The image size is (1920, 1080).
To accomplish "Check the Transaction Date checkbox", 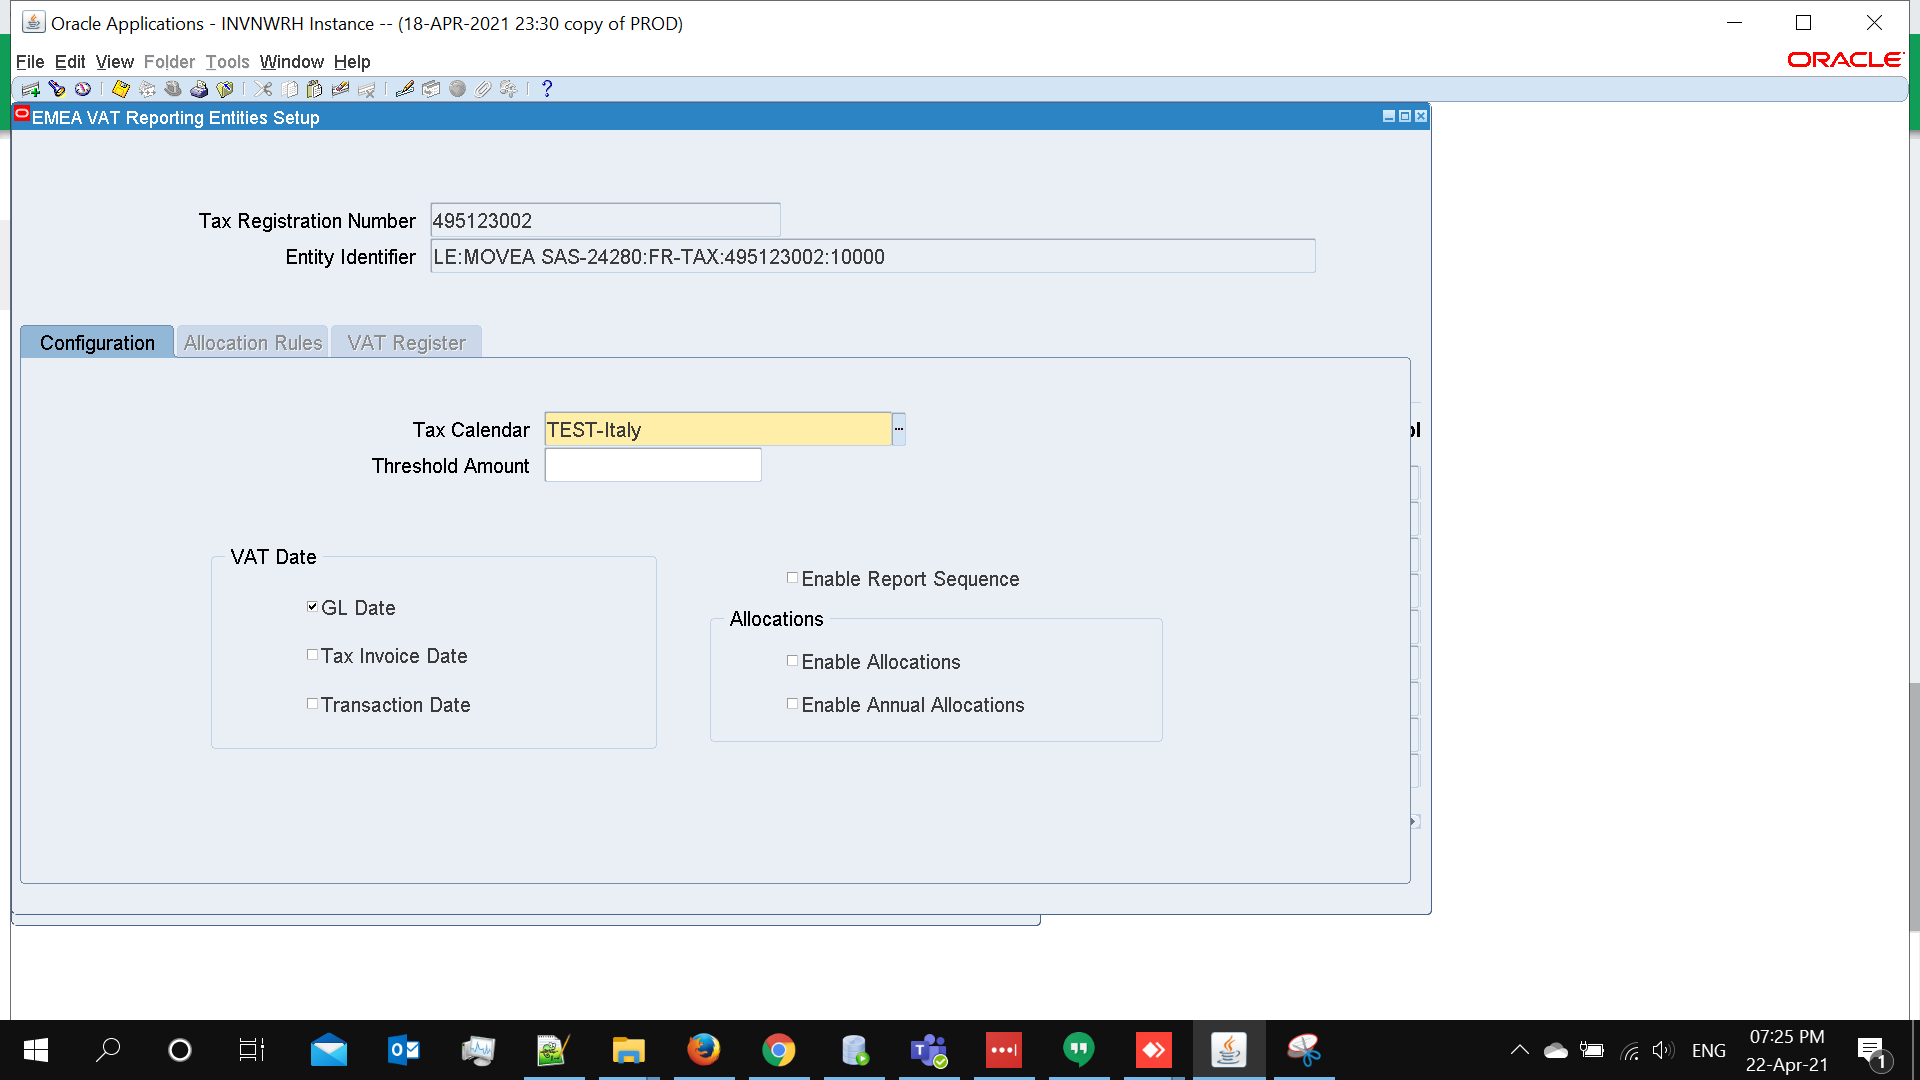I will [x=312, y=704].
